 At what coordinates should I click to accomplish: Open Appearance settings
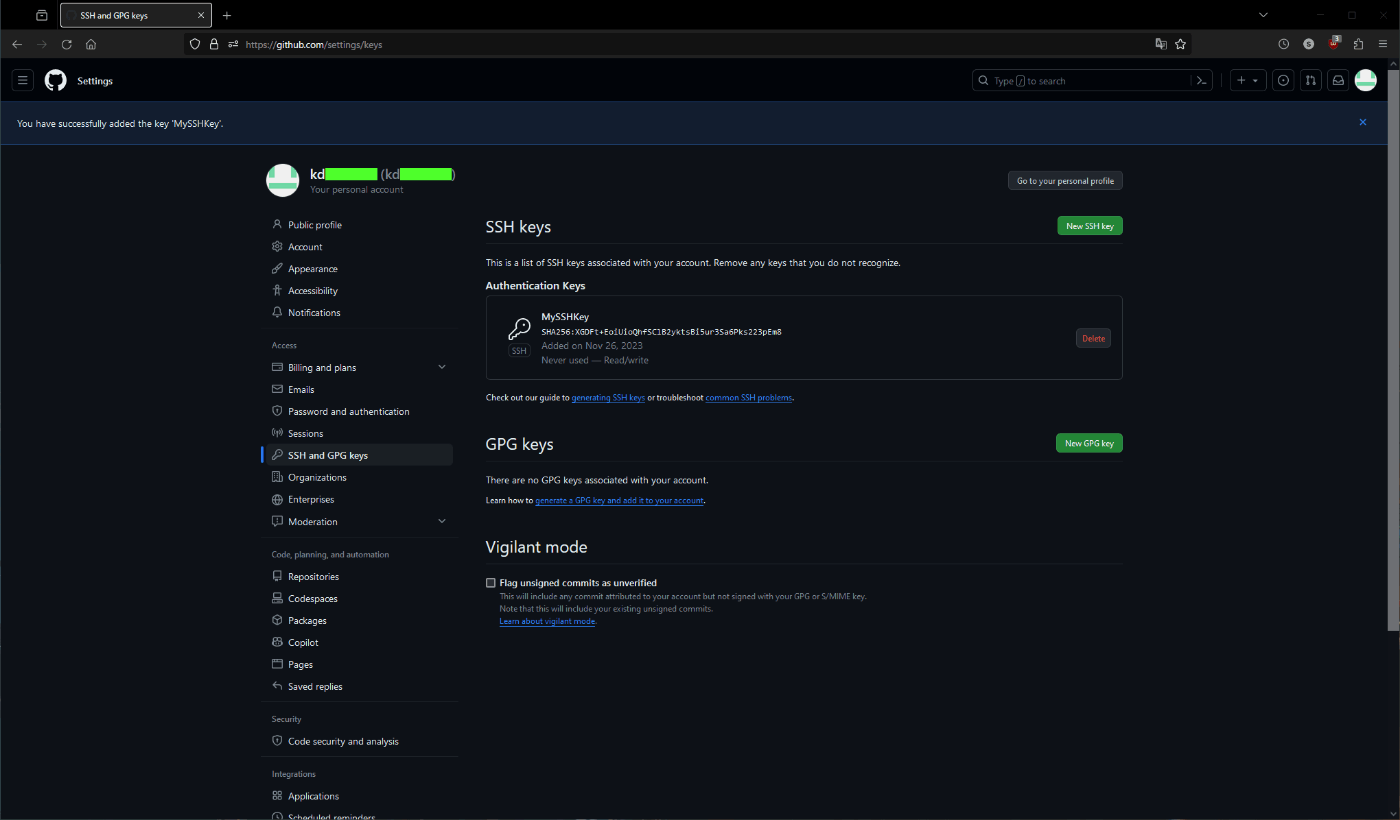[x=312, y=269]
